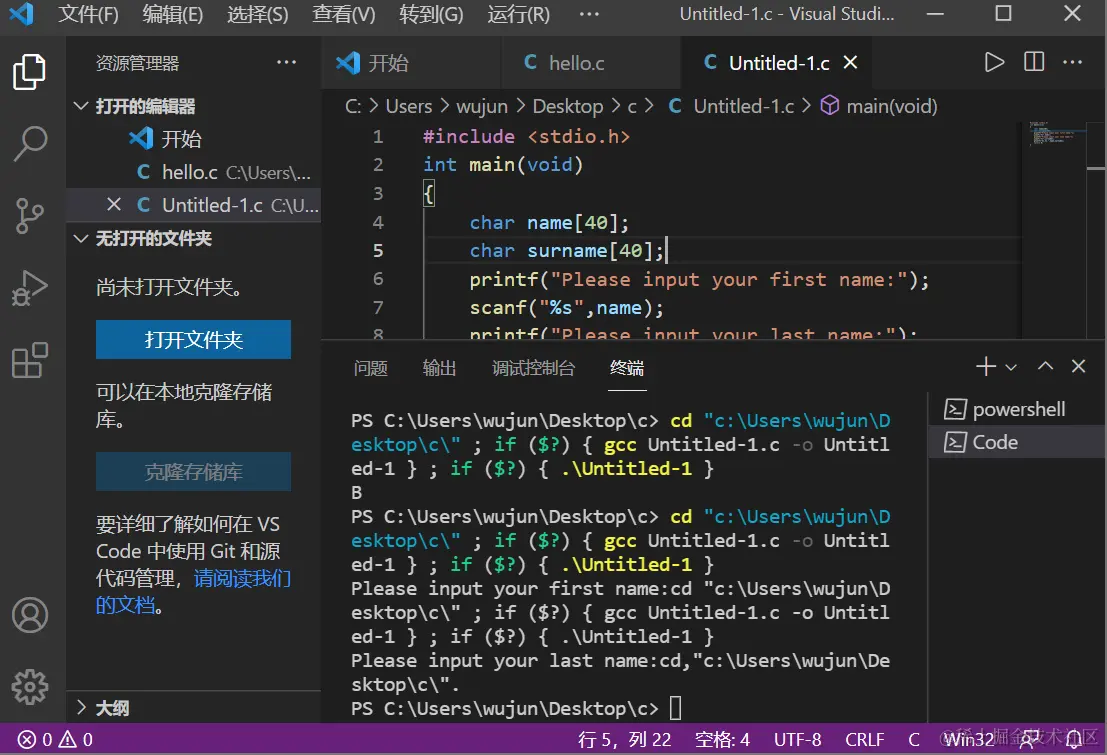Click line number 4 in the gutter
Viewport: 1107px width, 755px height.
click(378, 222)
